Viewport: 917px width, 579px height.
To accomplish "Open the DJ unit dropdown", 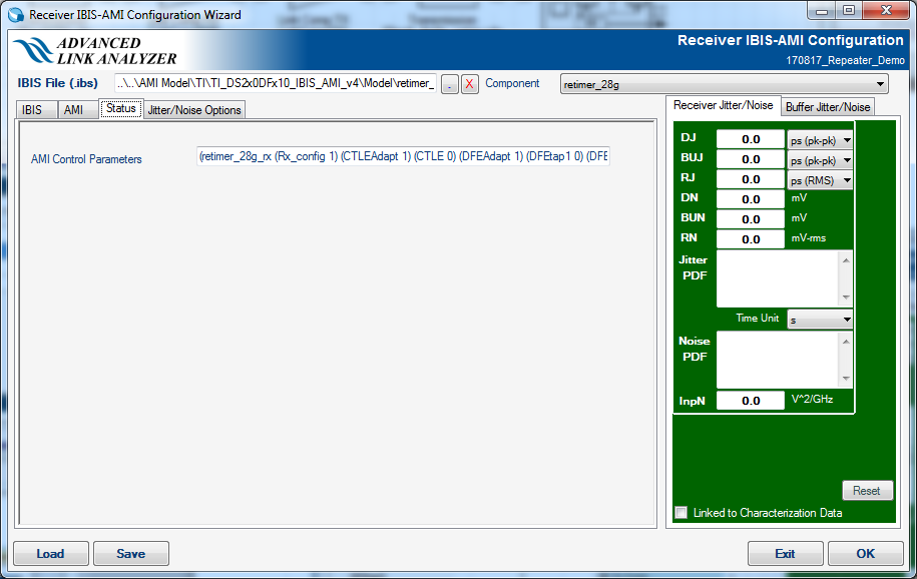I will click(x=820, y=140).
